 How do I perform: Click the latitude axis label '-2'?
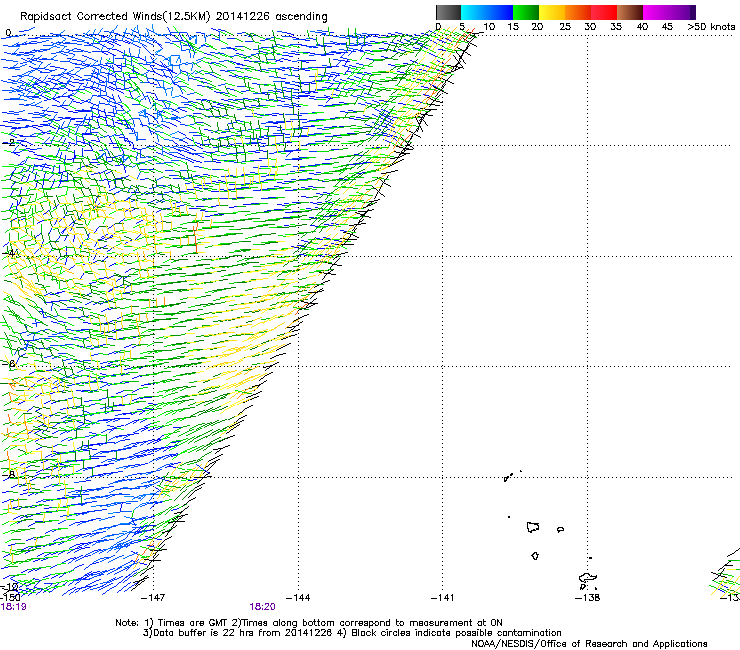[8, 143]
